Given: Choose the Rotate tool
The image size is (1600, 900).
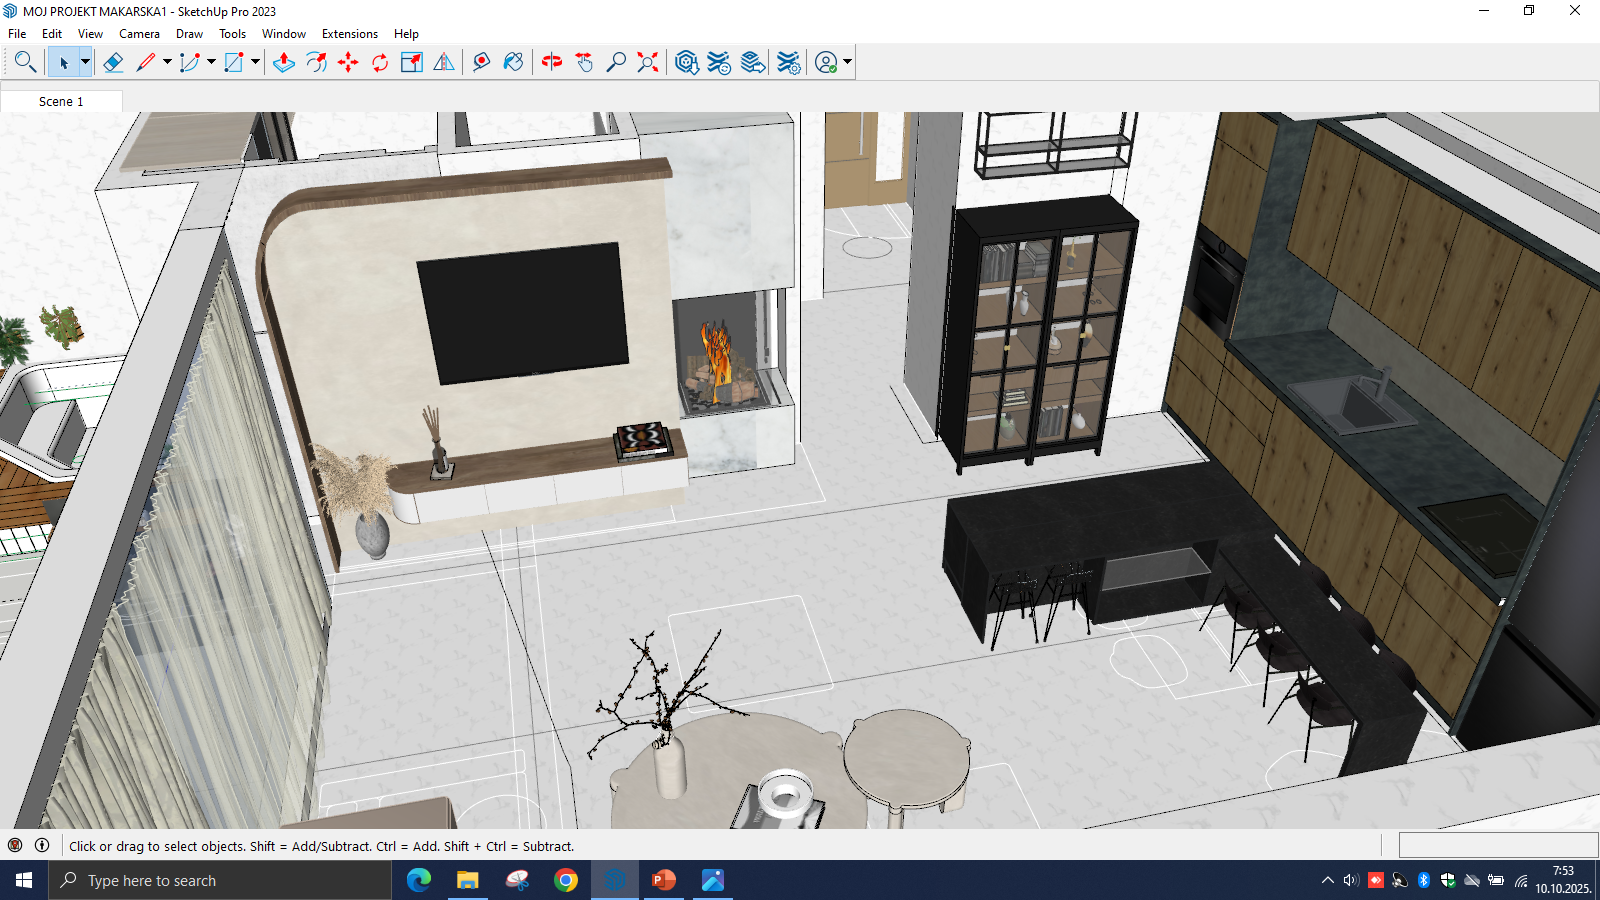Looking at the screenshot, I should pos(380,62).
